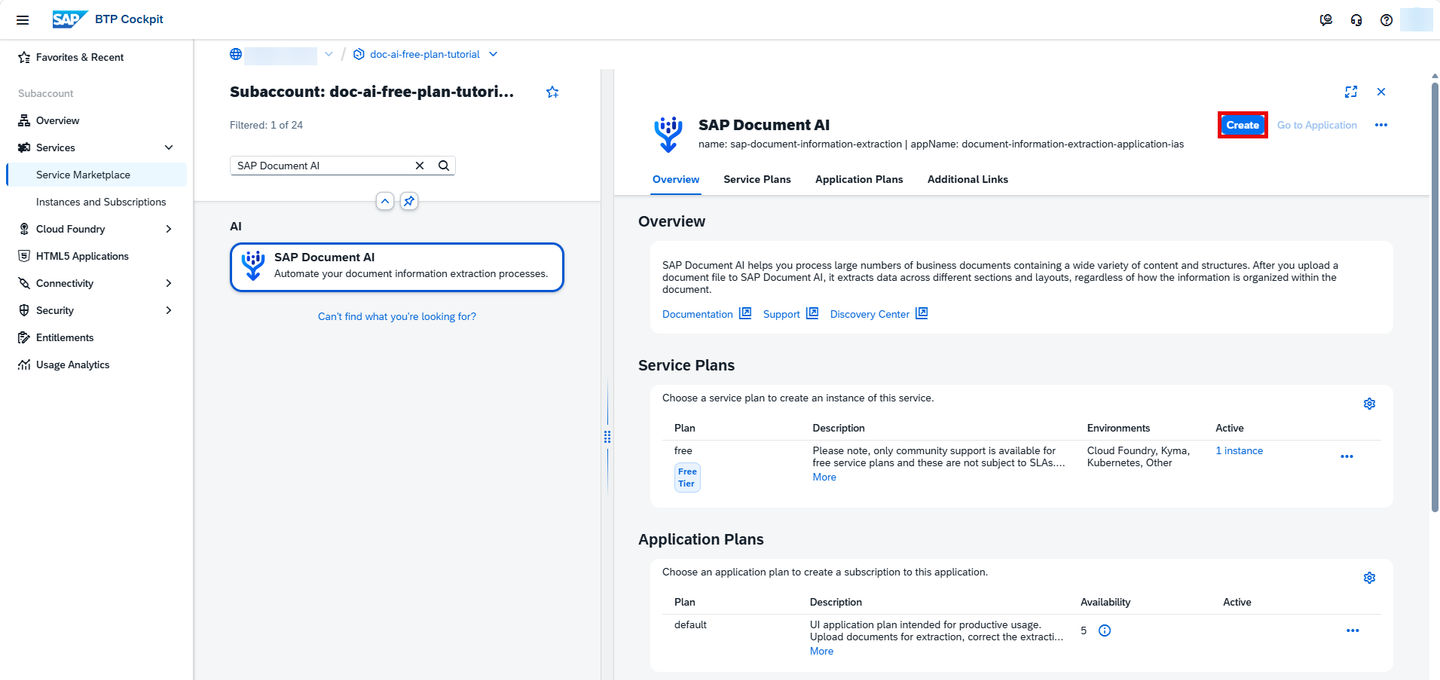The width and height of the screenshot is (1440, 680).
Task: Close the SAP Document AI detail panel
Action: (1381, 92)
